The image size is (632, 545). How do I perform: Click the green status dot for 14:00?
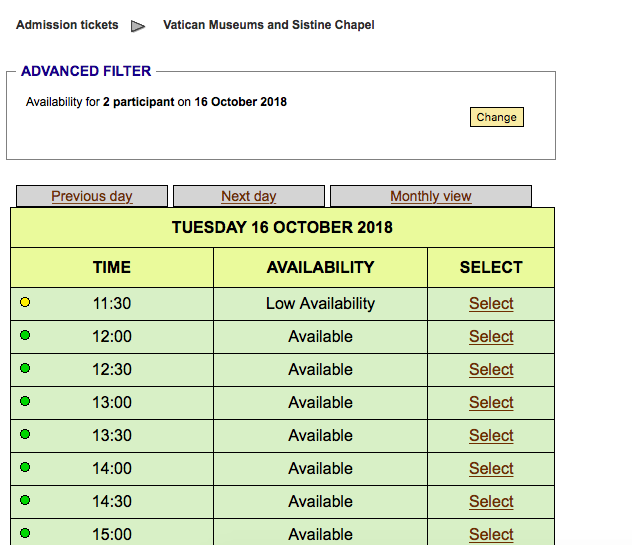pyautogui.click(x=25, y=468)
